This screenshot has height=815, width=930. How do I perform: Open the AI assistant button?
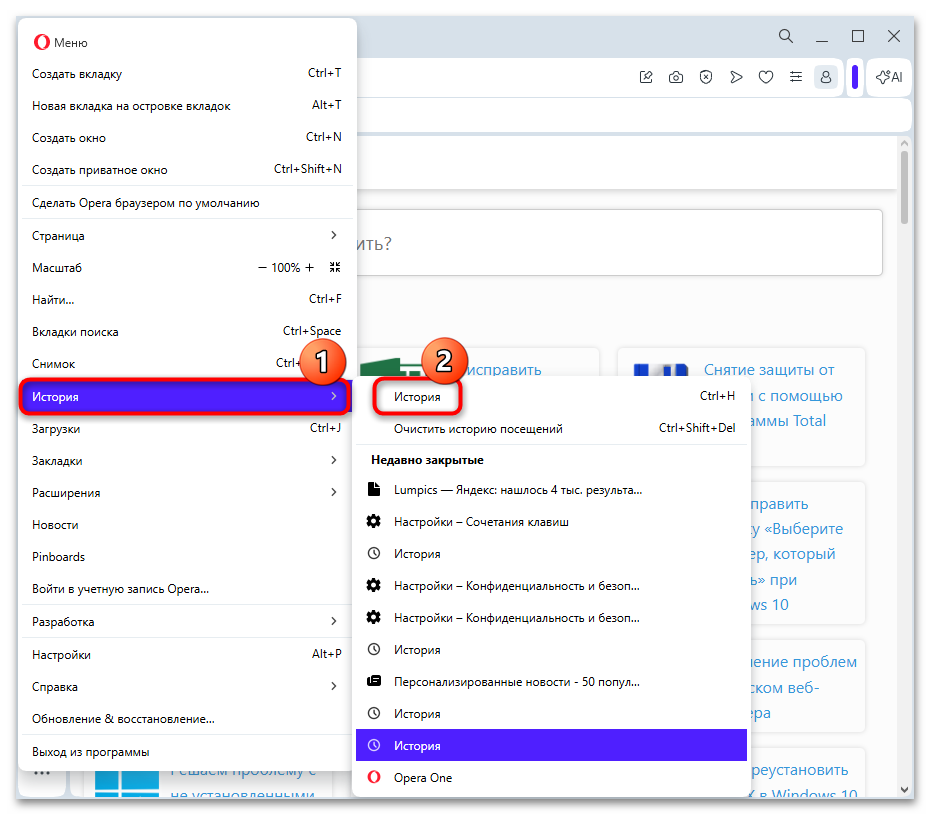[x=889, y=77]
